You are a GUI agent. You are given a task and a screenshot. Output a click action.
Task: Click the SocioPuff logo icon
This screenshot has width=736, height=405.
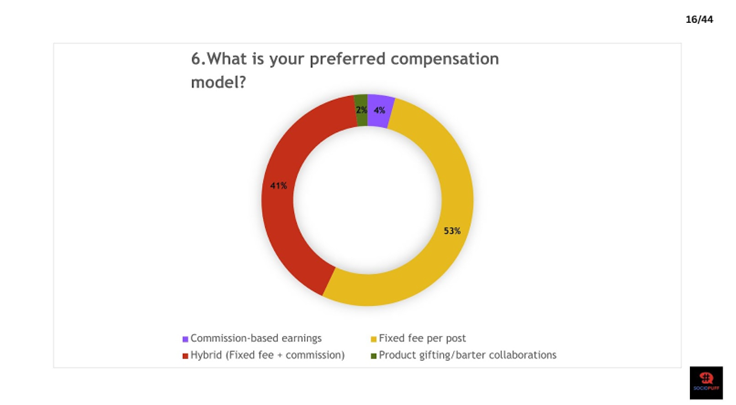pyautogui.click(x=706, y=383)
